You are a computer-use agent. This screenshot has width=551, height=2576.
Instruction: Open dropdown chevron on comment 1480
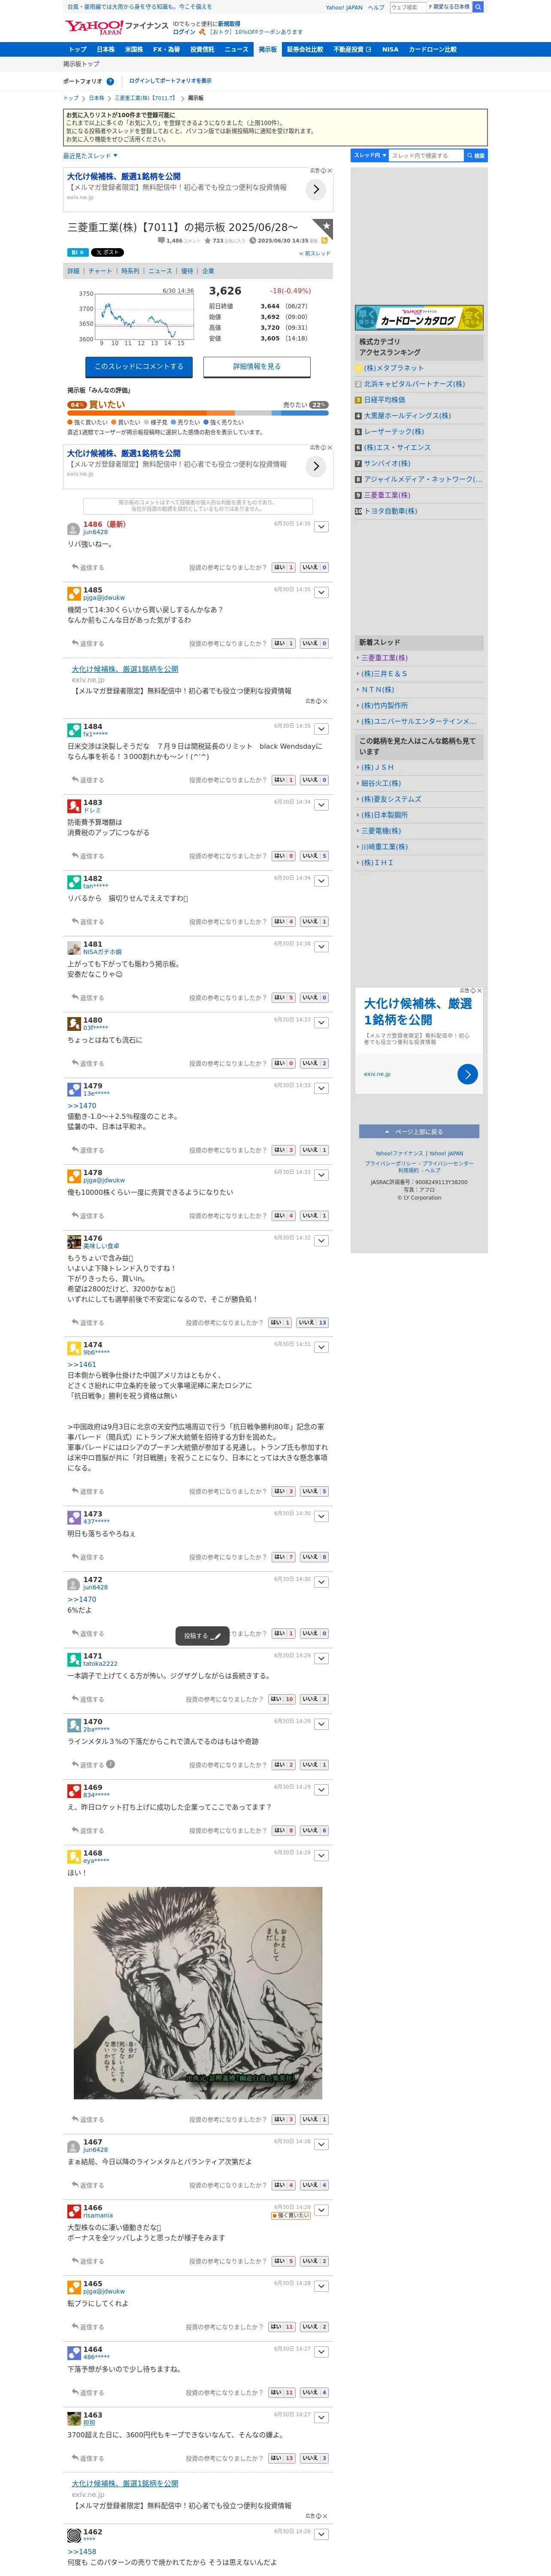(321, 1023)
